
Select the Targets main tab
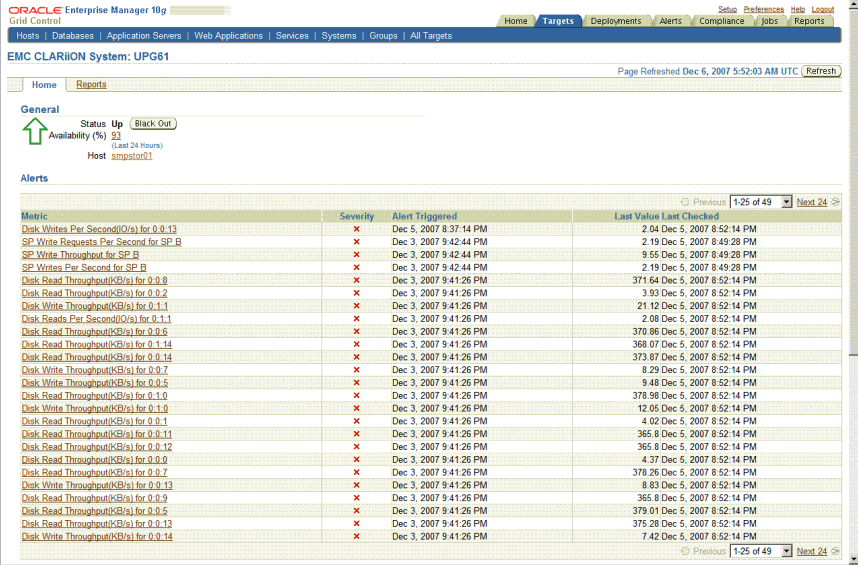(558, 21)
